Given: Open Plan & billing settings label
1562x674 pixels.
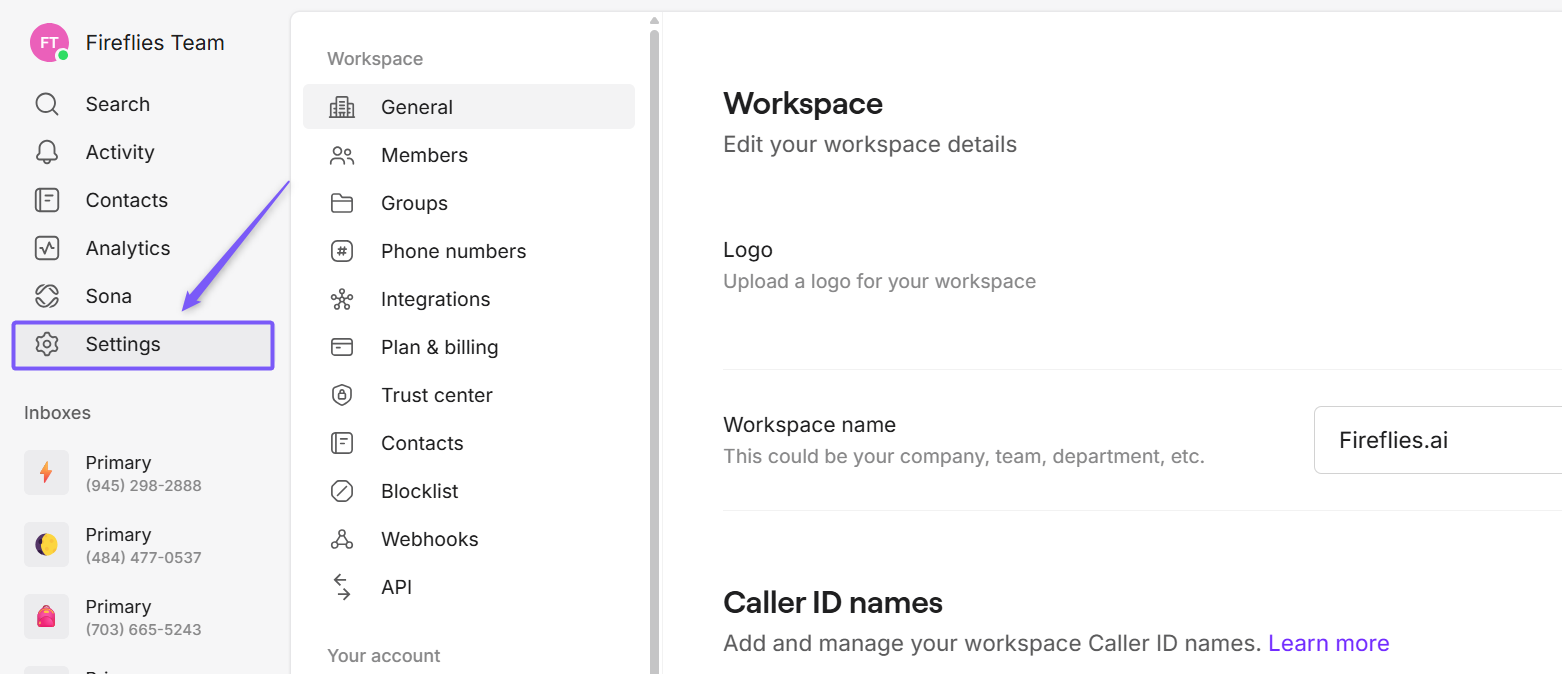Looking at the screenshot, I should pyautogui.click(x=439, y=347).
